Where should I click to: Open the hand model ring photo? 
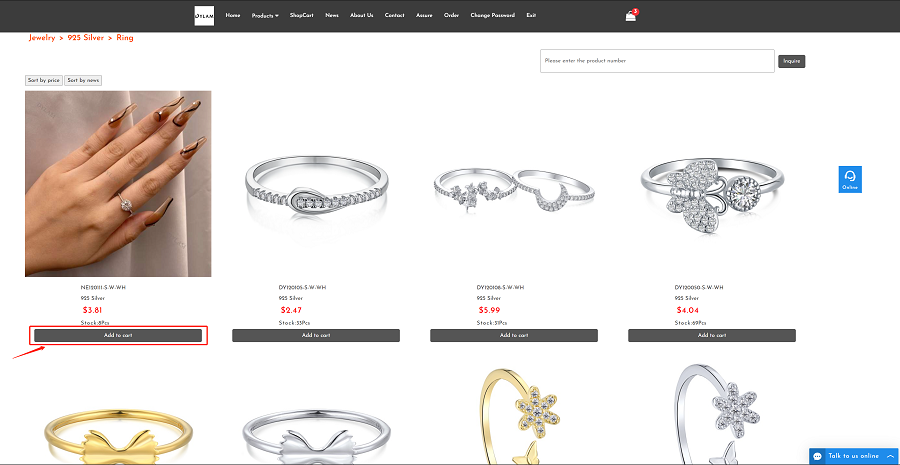point(118,184)
